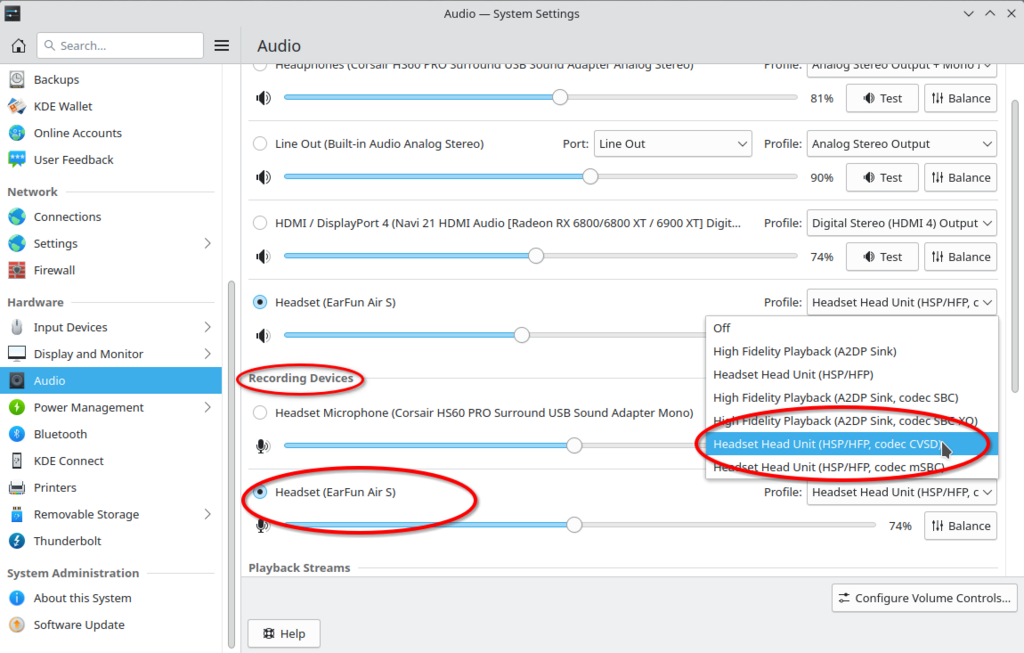Viewport: 1024px width, 653px height.
Task: Open the hamburger menu beside the search box
Action: tap(222, 46)
